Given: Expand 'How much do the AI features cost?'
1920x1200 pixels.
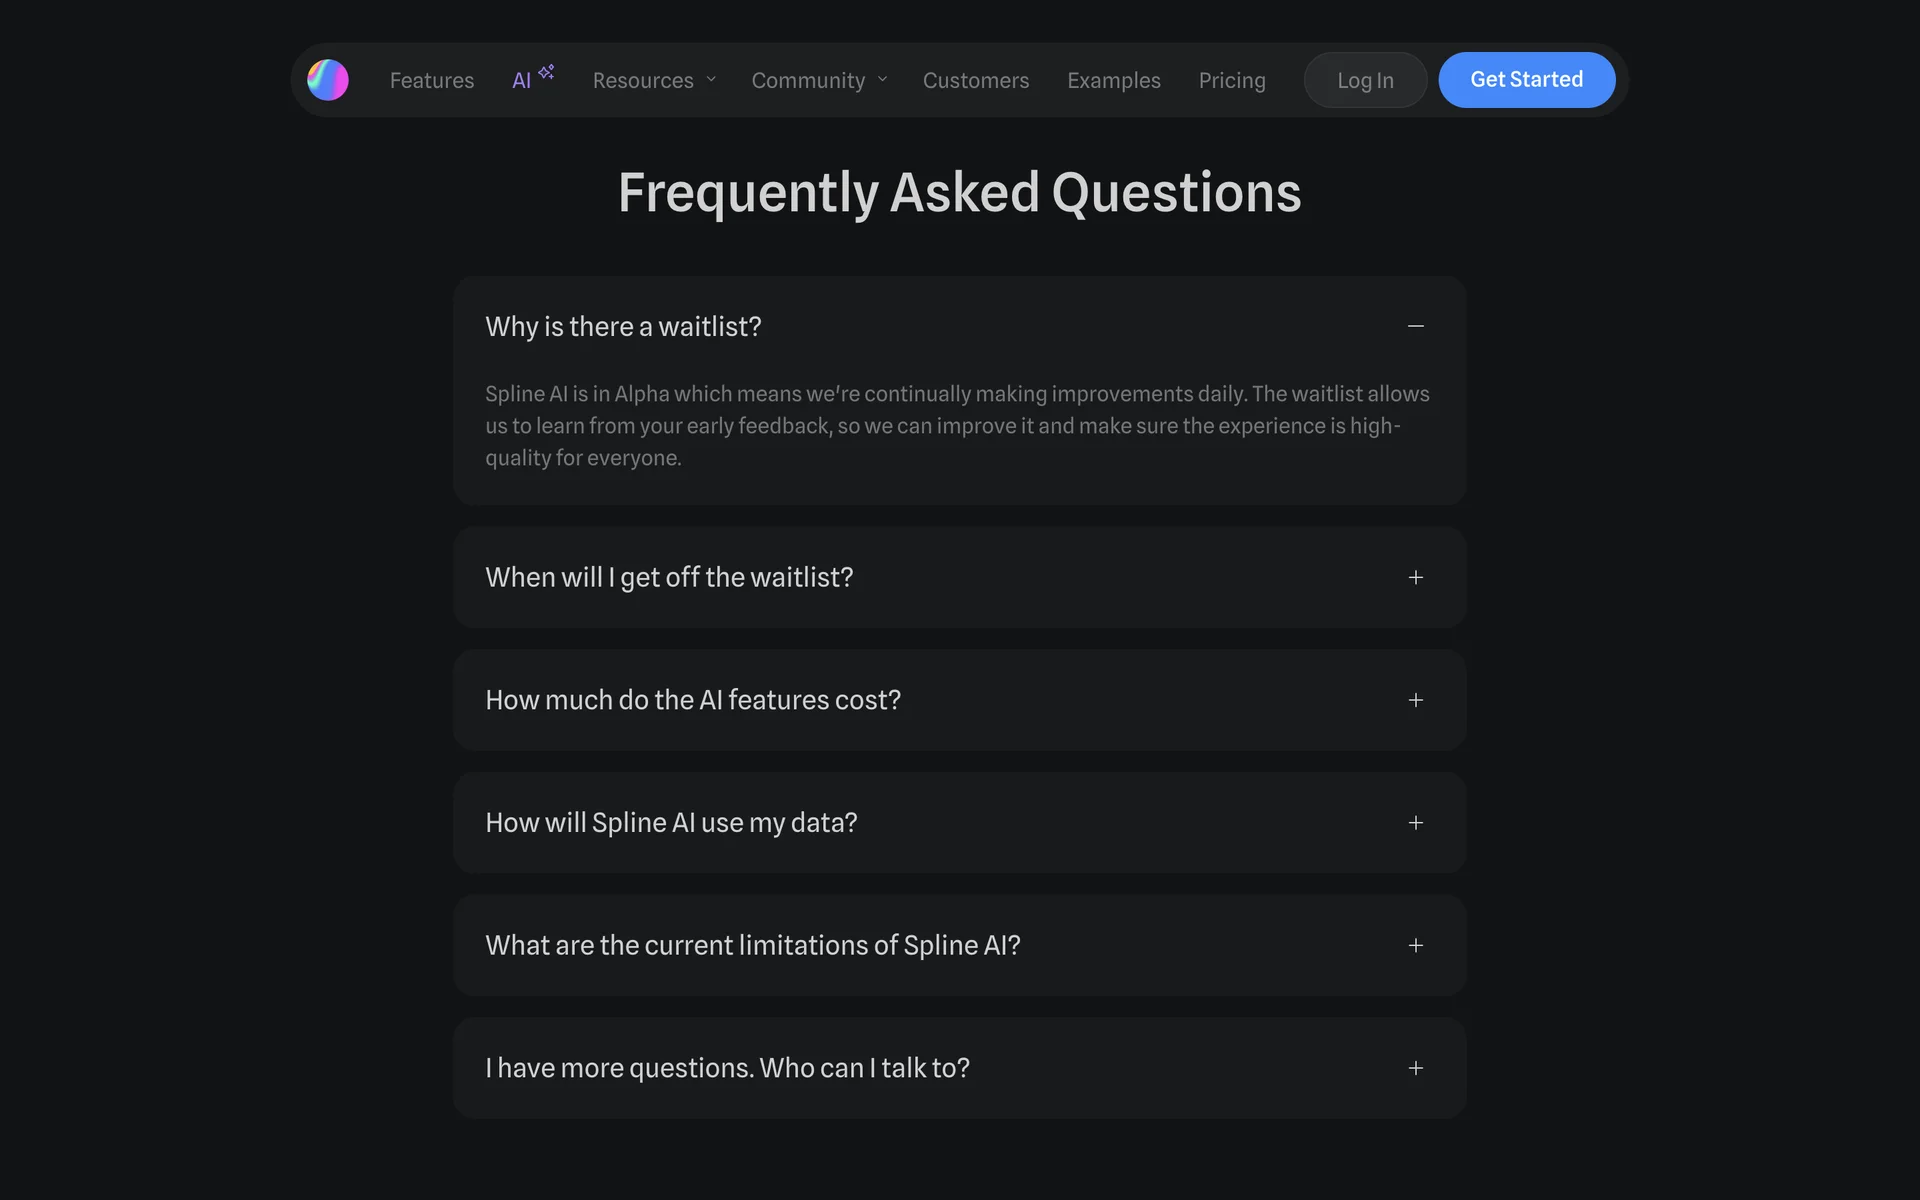Looking at the screenshot, I should tap(693, 700).
